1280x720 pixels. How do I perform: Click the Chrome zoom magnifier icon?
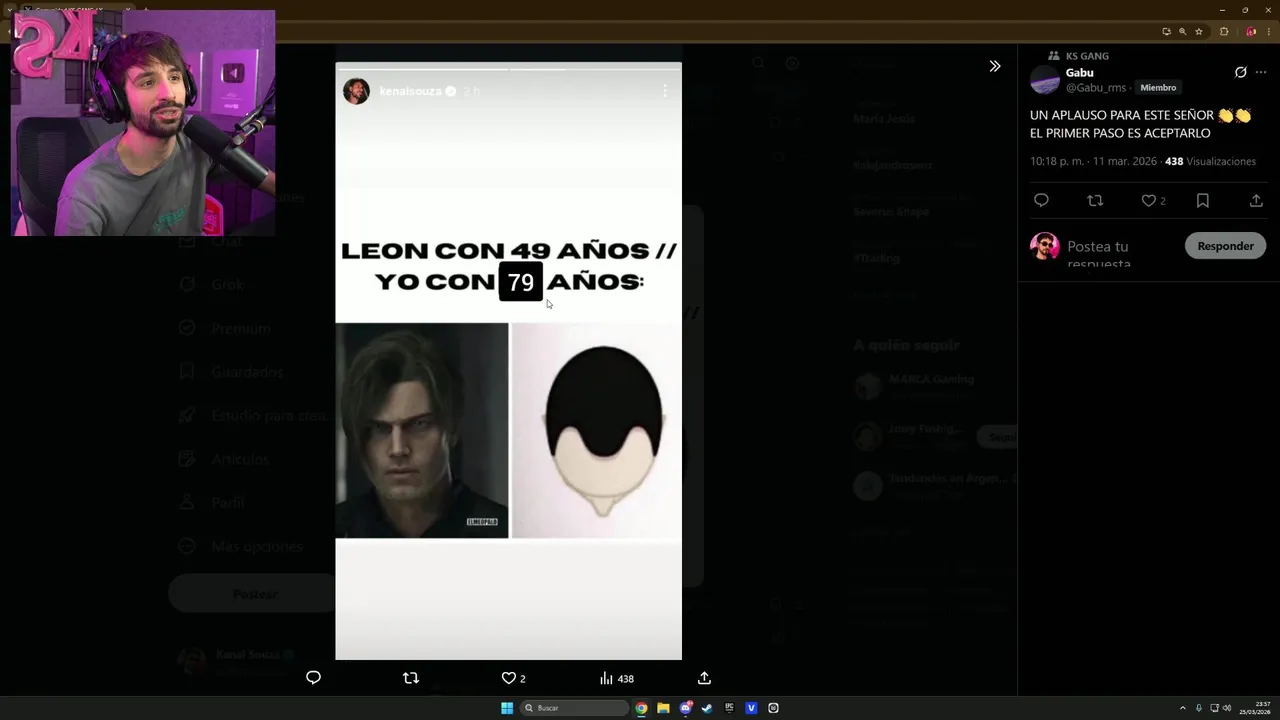coord(1183,31)
